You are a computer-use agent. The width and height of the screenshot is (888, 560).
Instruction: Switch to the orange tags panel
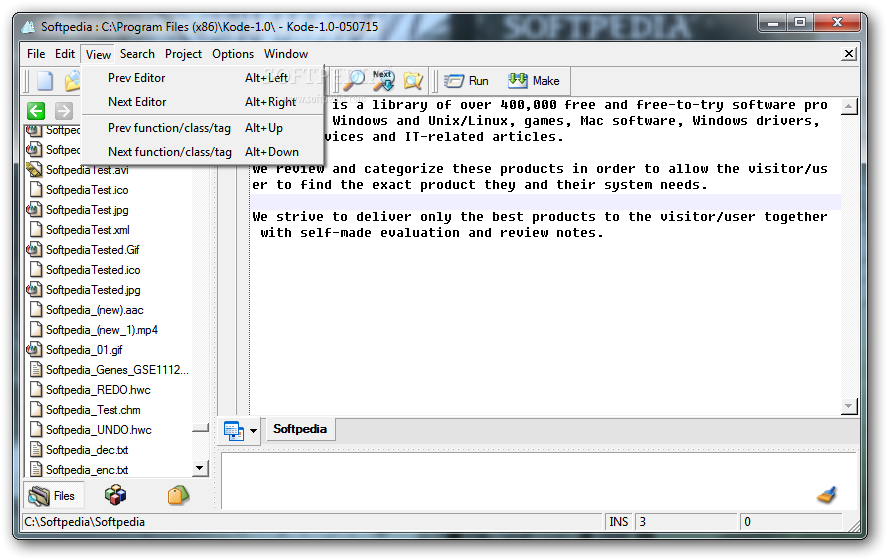pyautogui.click(x=178, y=495)
